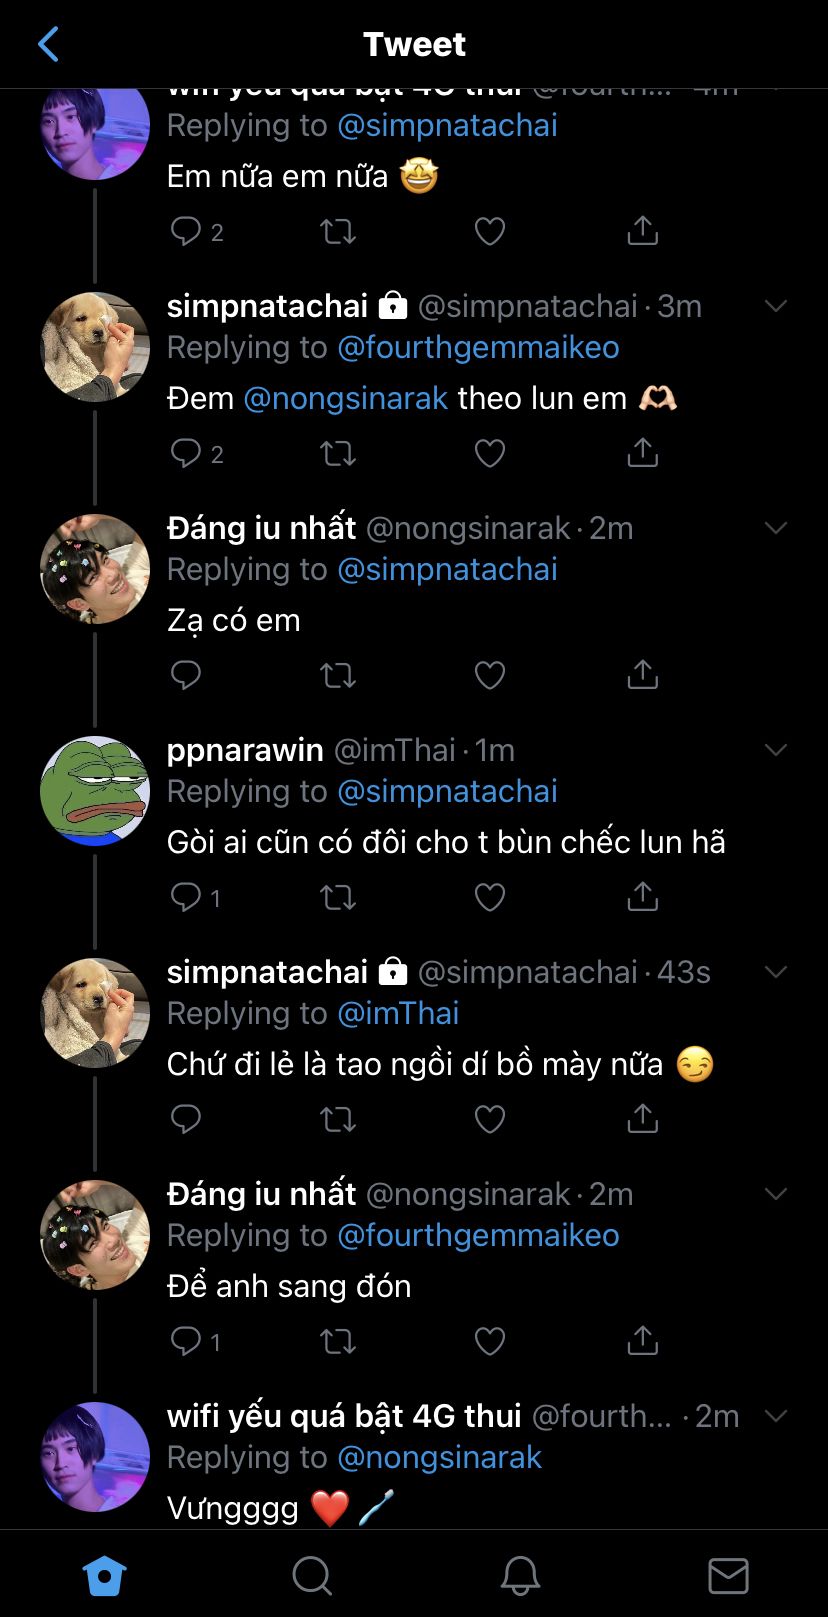Go to the Home tab
Image resolution: width=828 pixels, height=1617 pixels.
[104, 1576]
